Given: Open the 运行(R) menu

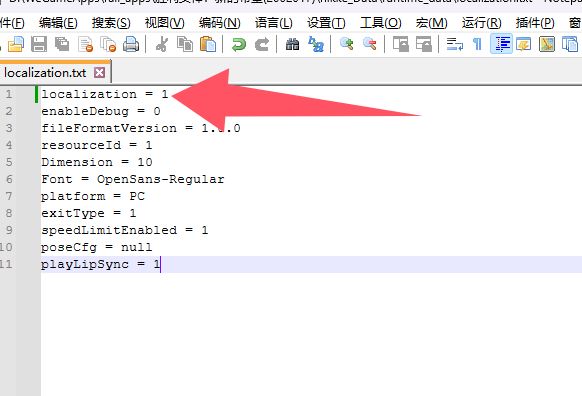Looking at the screenshot, I should coord(481,23).
